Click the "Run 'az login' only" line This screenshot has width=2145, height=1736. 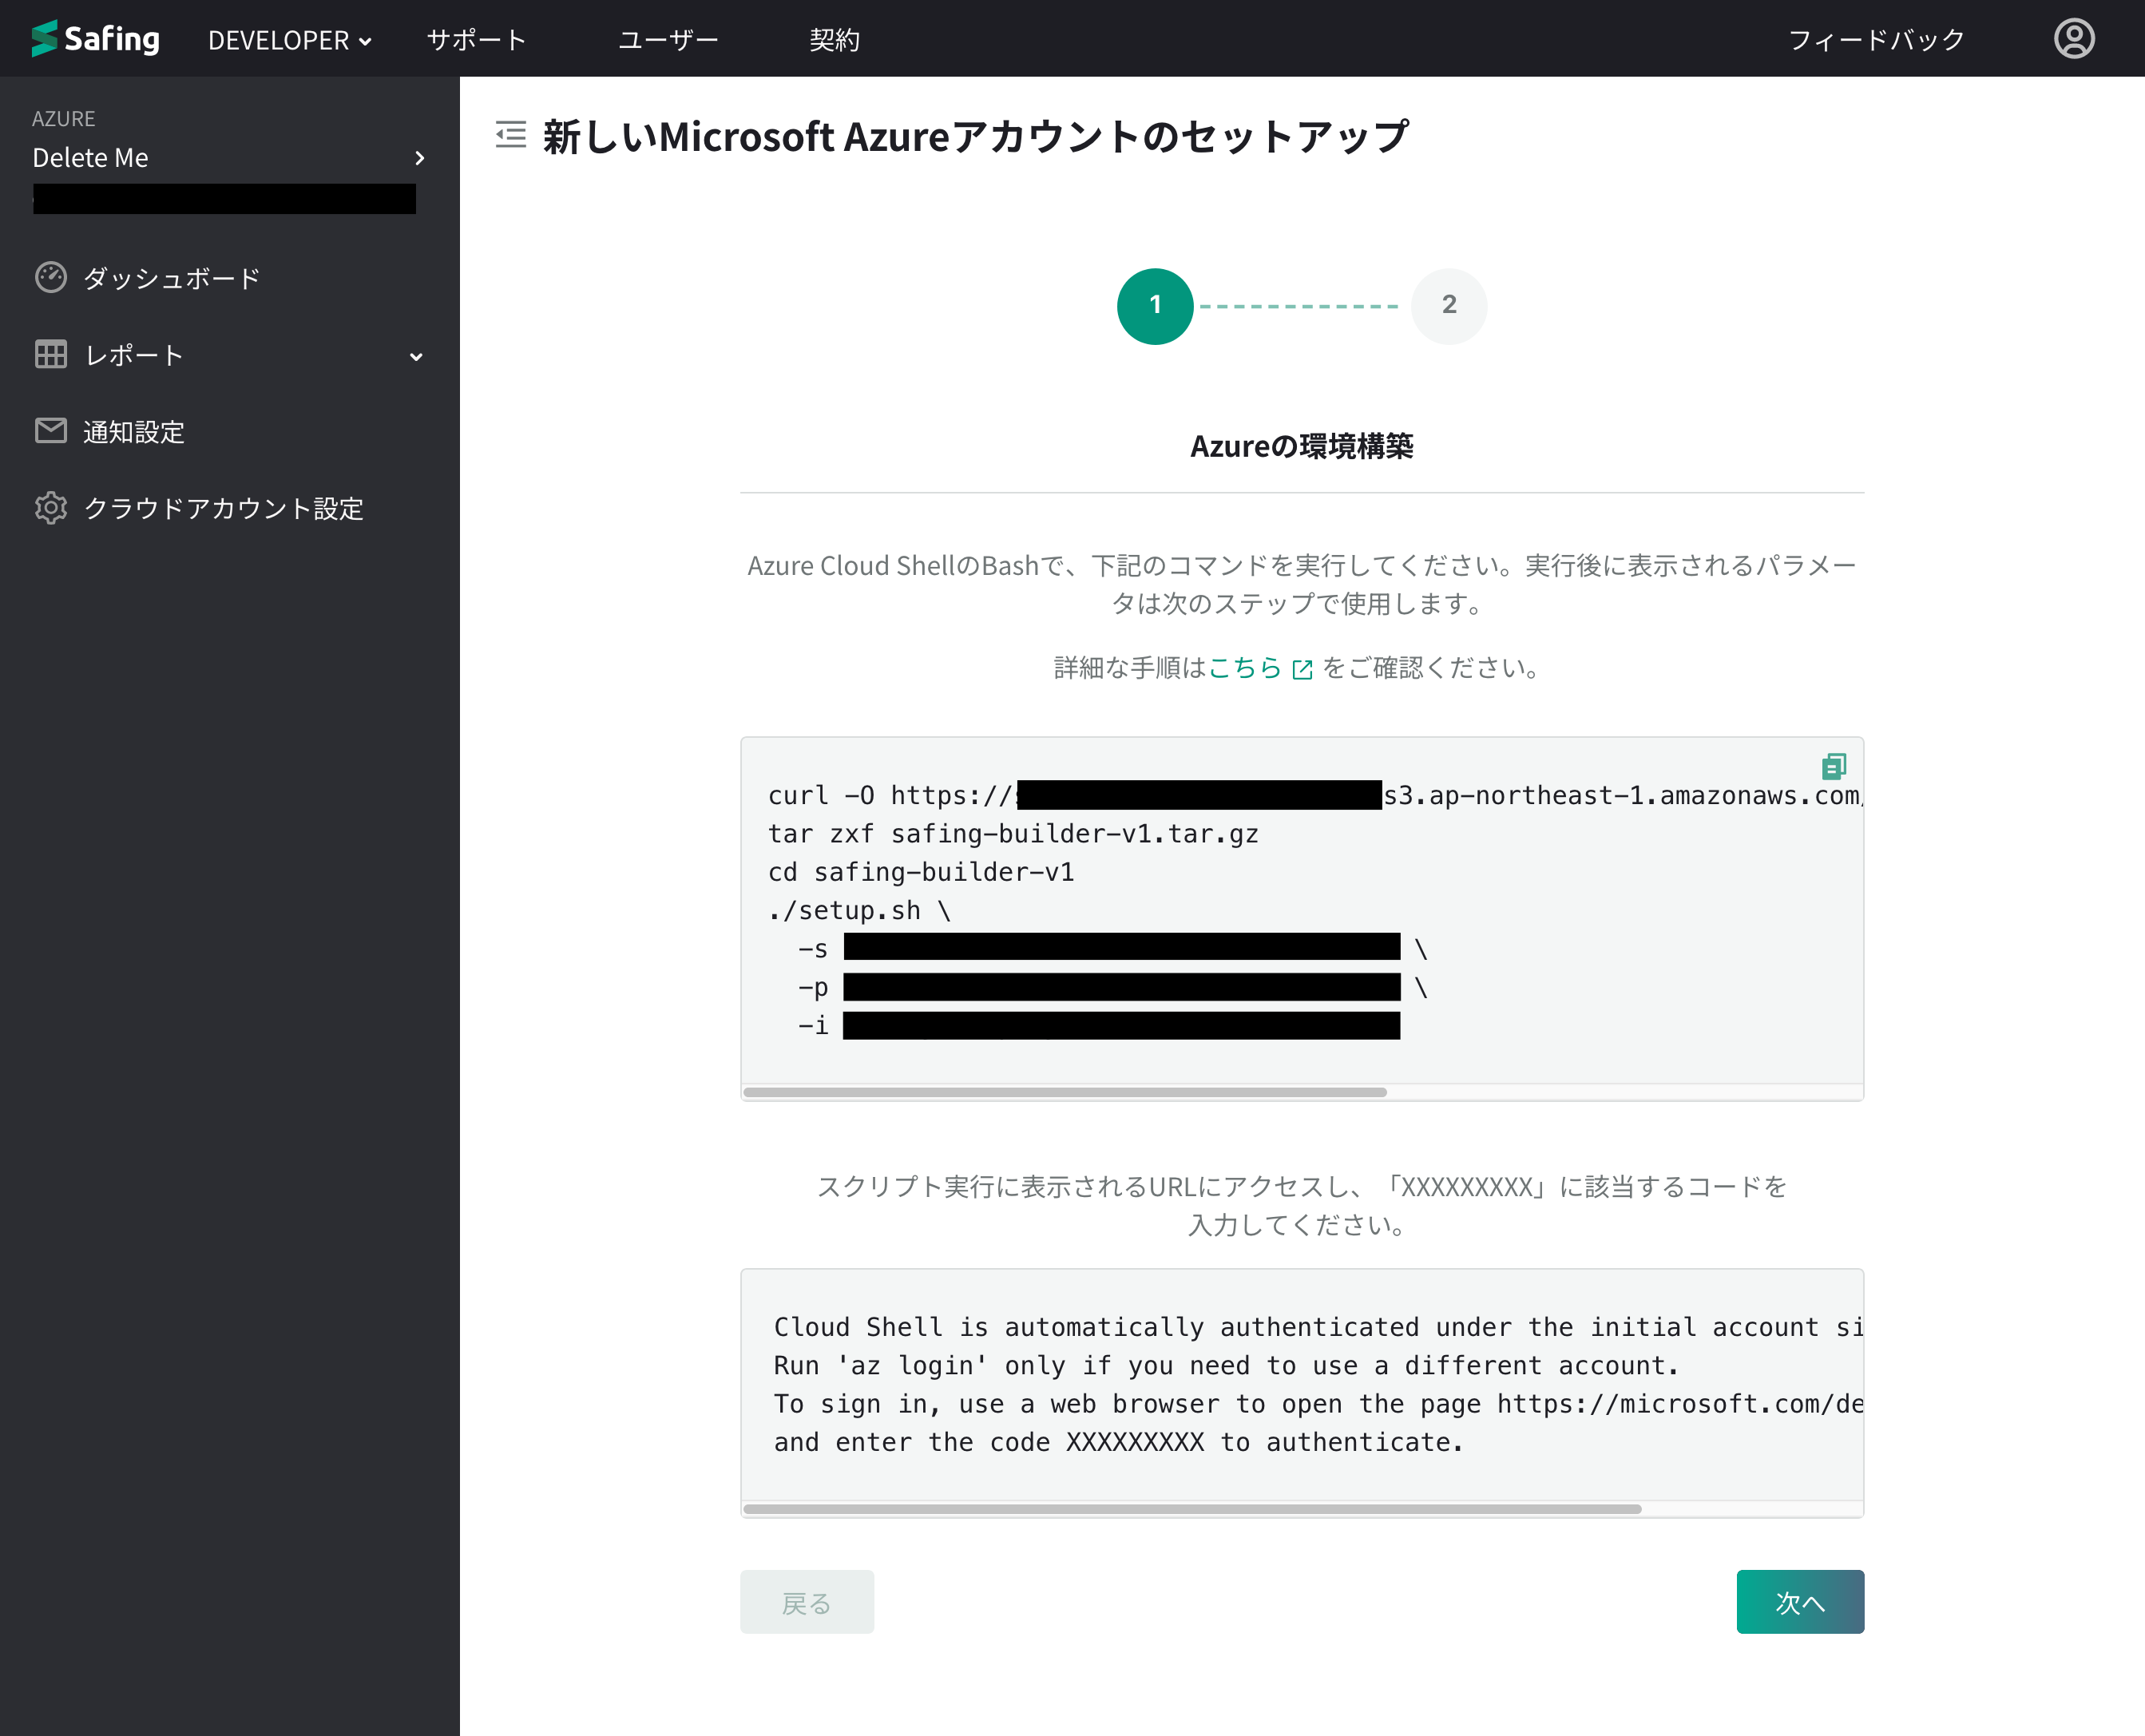coord(1226,1366)
